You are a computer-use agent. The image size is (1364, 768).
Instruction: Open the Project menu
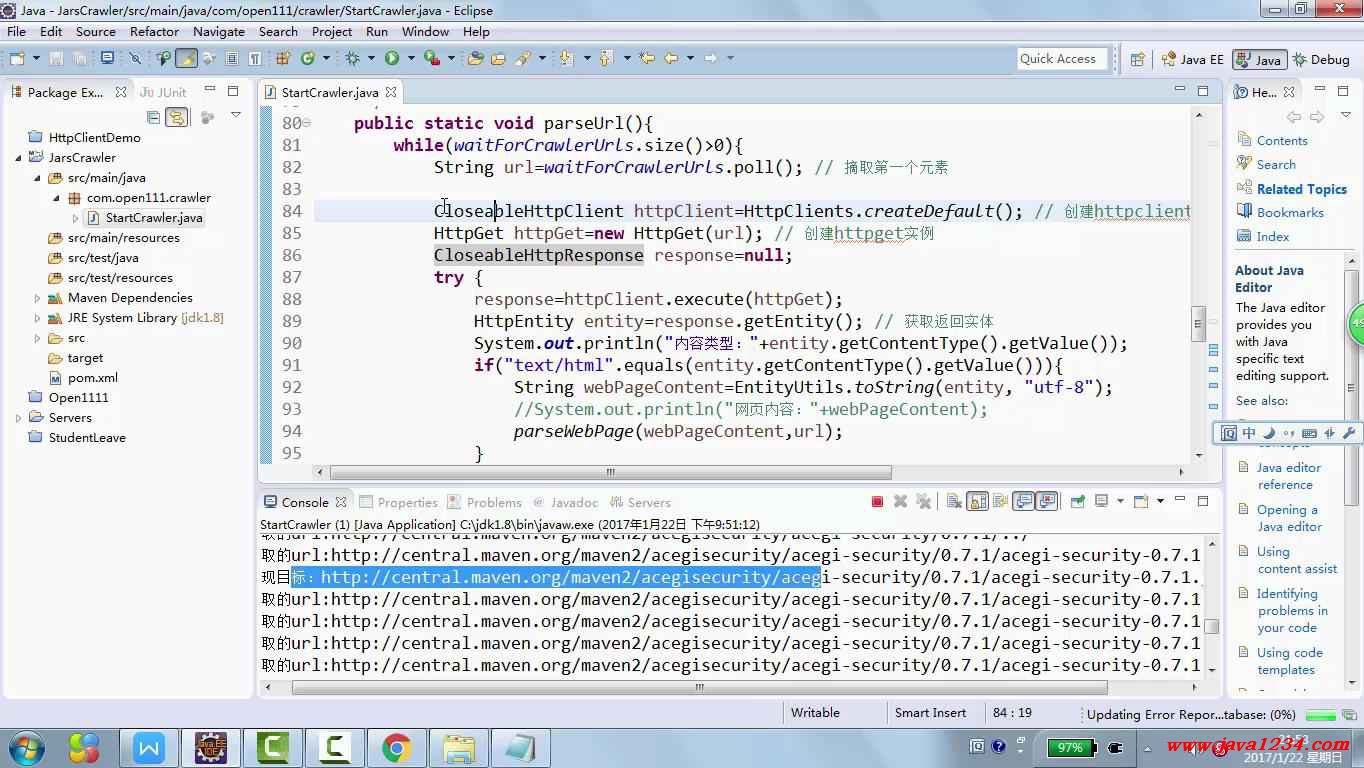coord(332,31)
